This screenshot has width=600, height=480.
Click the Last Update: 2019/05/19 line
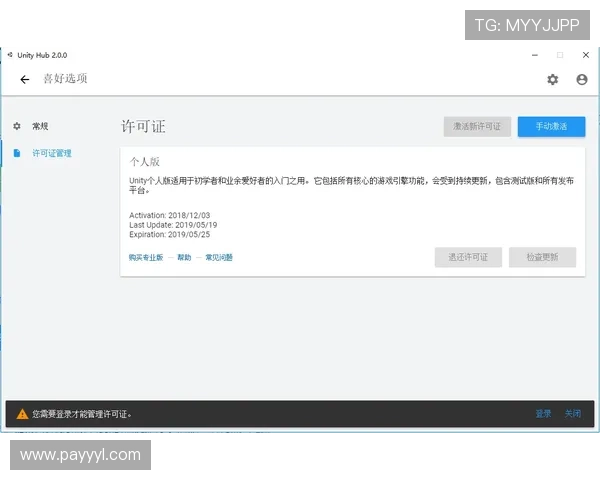pos(173,225)
